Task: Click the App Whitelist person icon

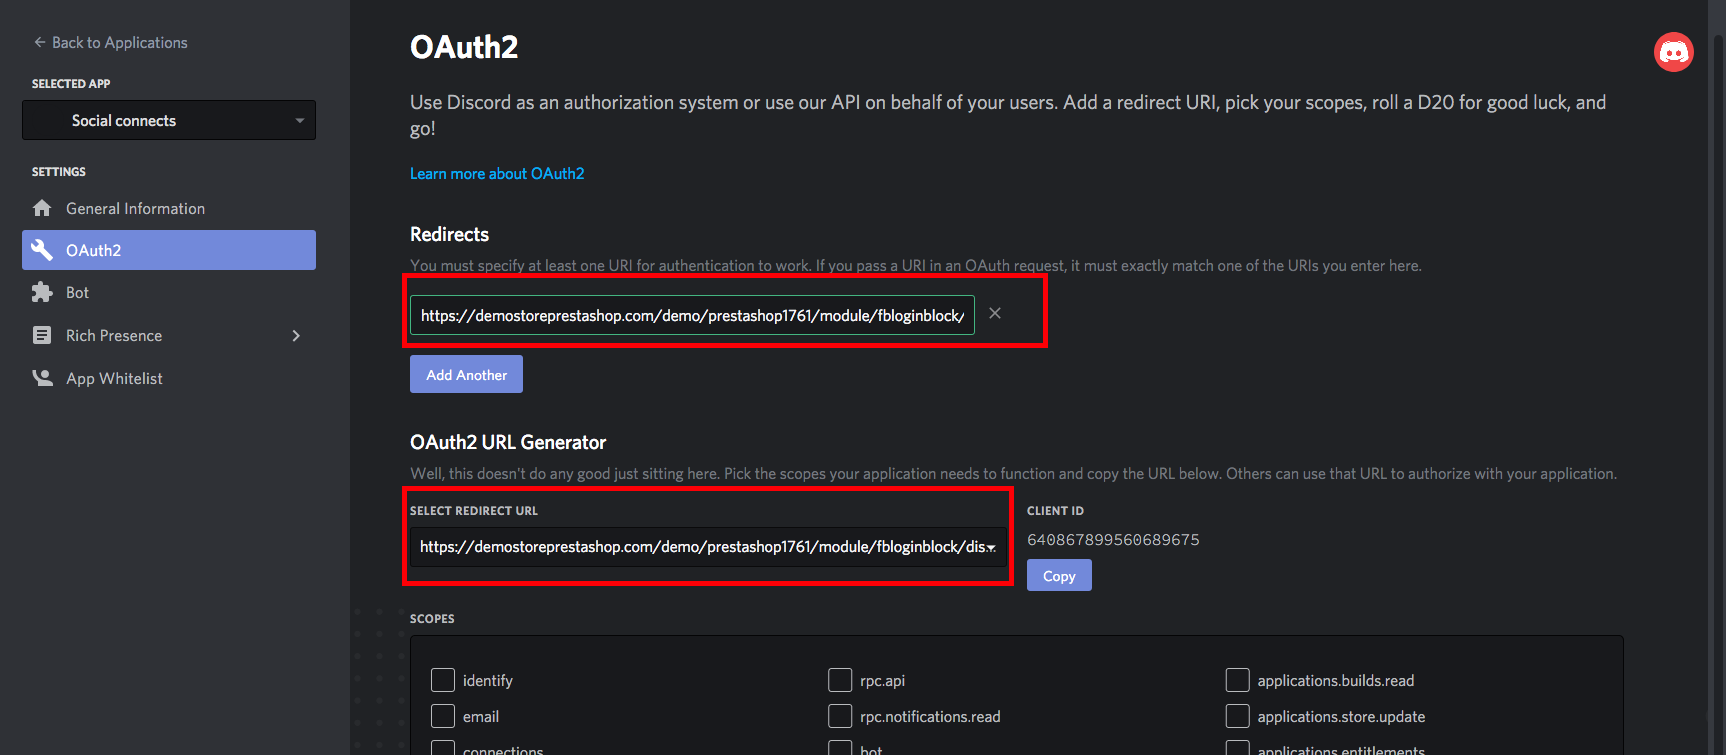Action: pos(42,378)
